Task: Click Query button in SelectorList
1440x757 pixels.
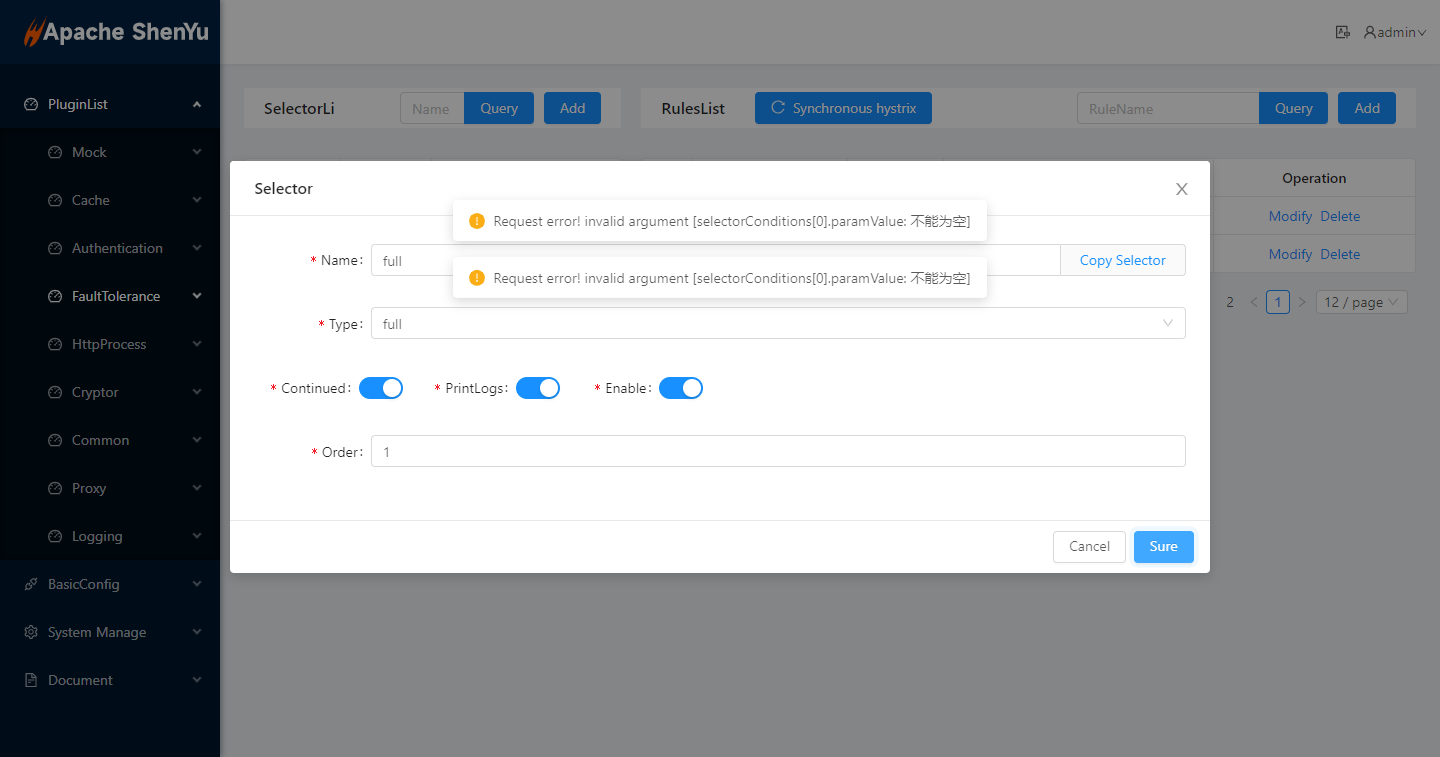Action: pyautogui.click(x=499, y=108)
